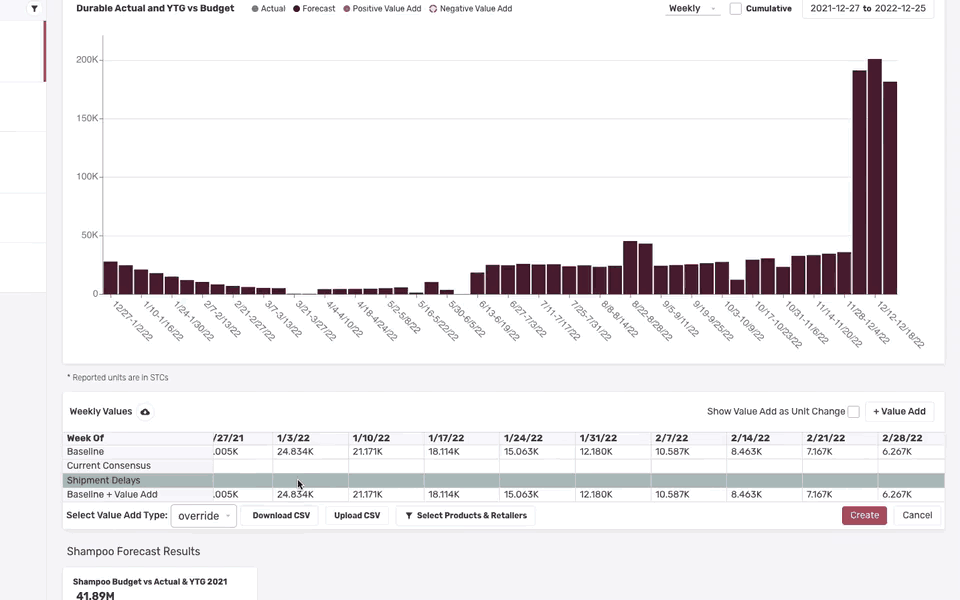Click the Actual legend dot
The width and height of the screenshot is (960, 600).
(255, 9)
